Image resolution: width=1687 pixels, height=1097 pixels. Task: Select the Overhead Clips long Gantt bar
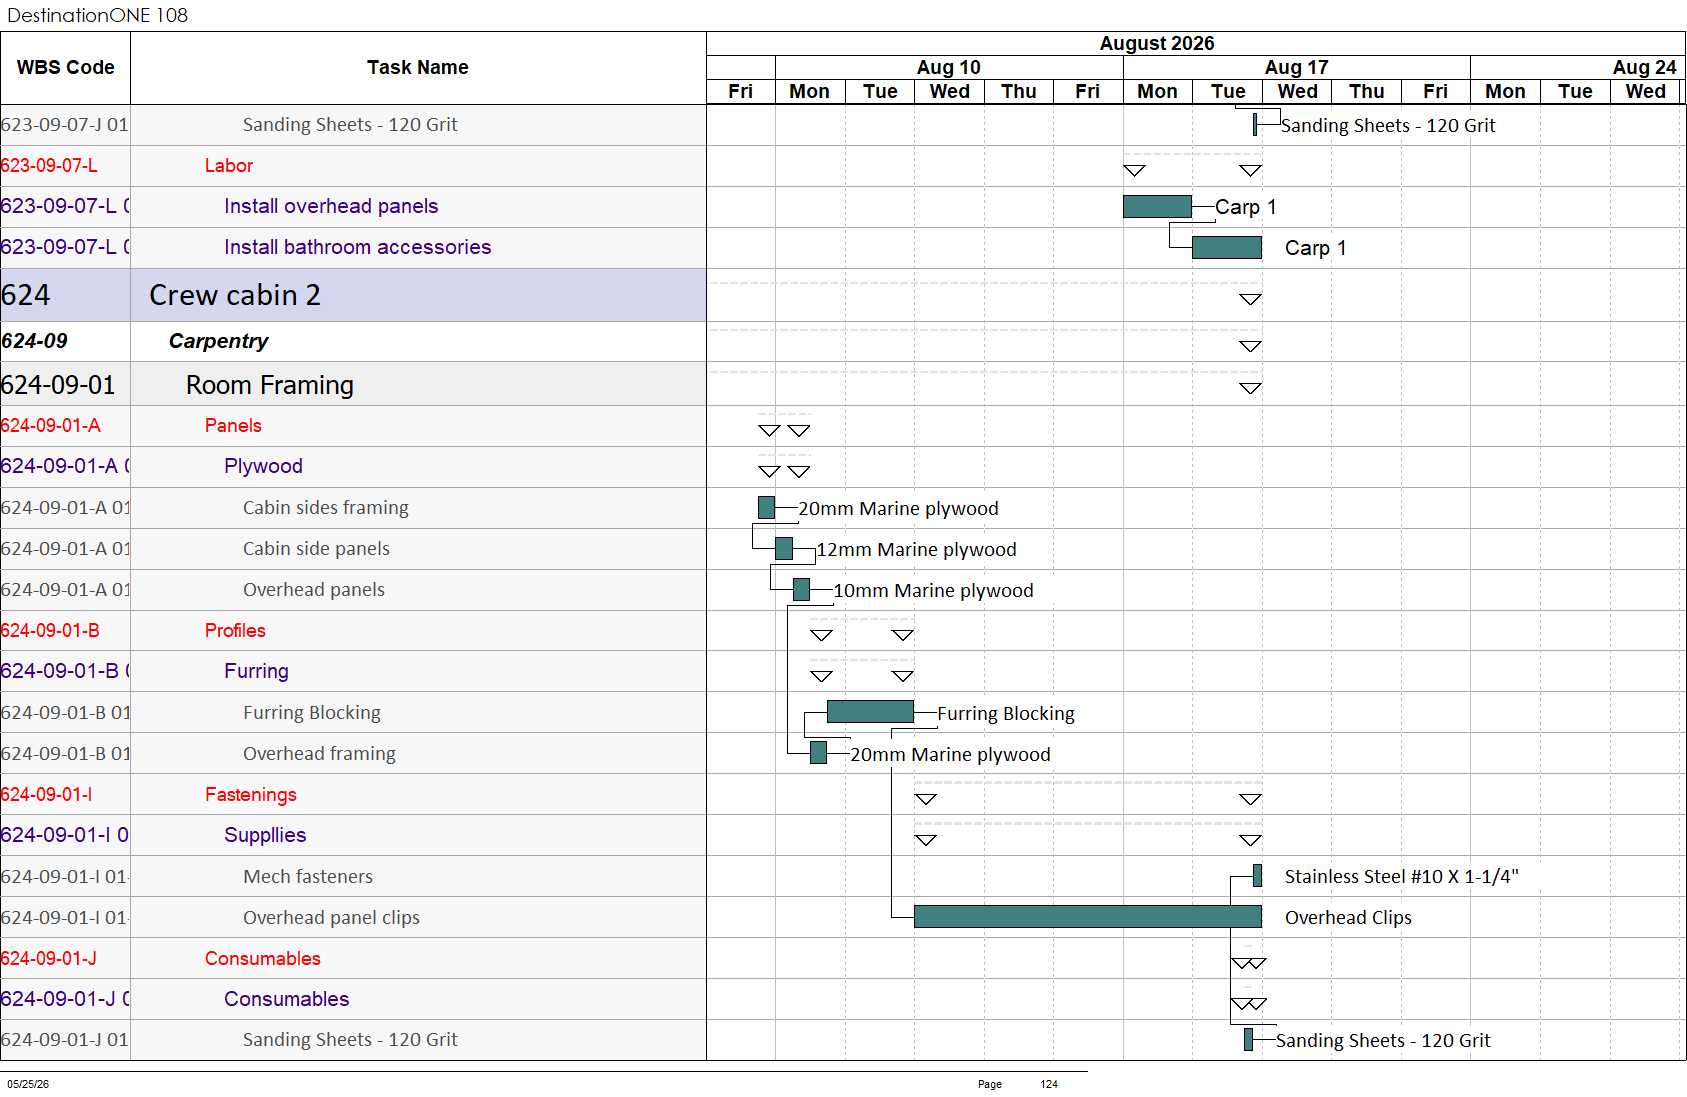click(1088, 917)
